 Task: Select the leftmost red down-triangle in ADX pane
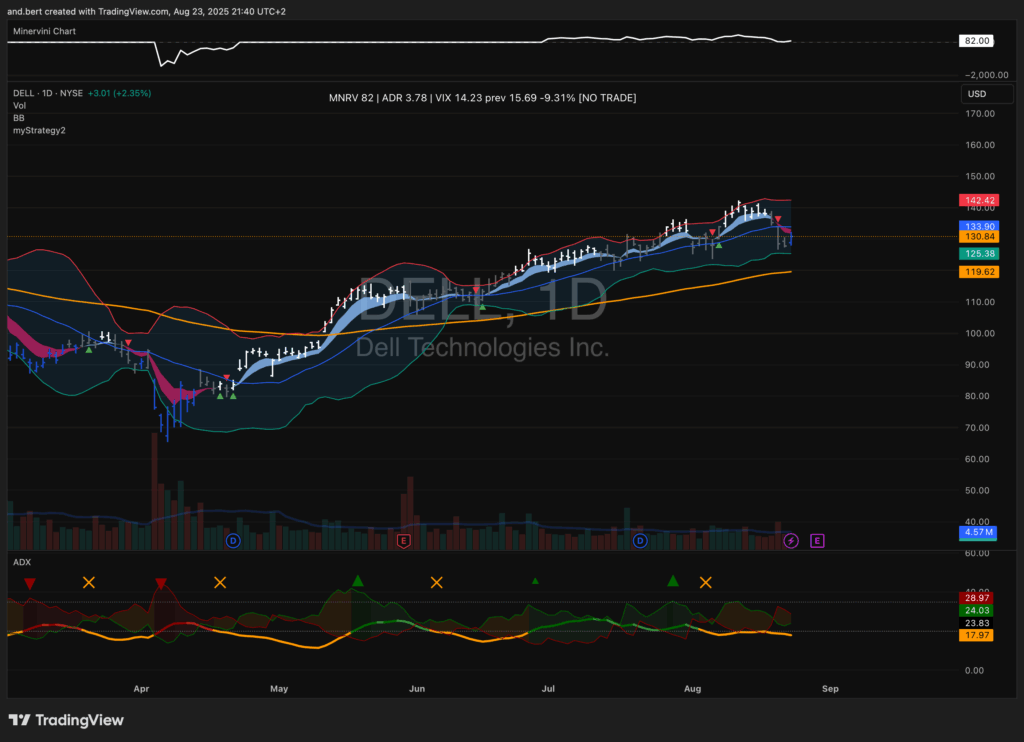[30, 582]
